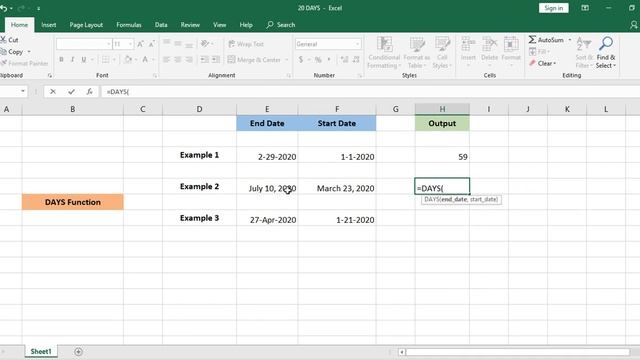Open Sort & Filter menu
Viewport: 640px width, 360px height.
click(x=584, y=52)
